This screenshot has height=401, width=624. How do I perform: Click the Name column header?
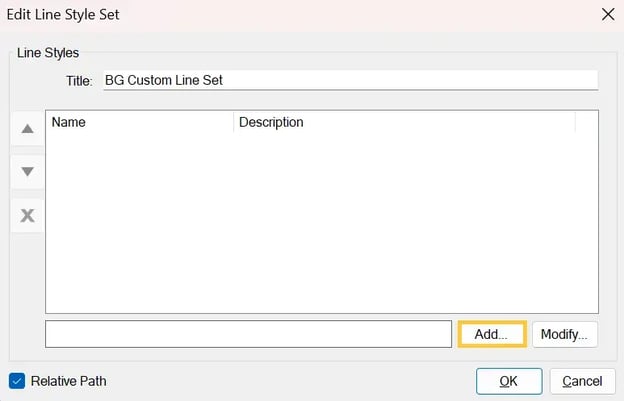tap(140, 122)
